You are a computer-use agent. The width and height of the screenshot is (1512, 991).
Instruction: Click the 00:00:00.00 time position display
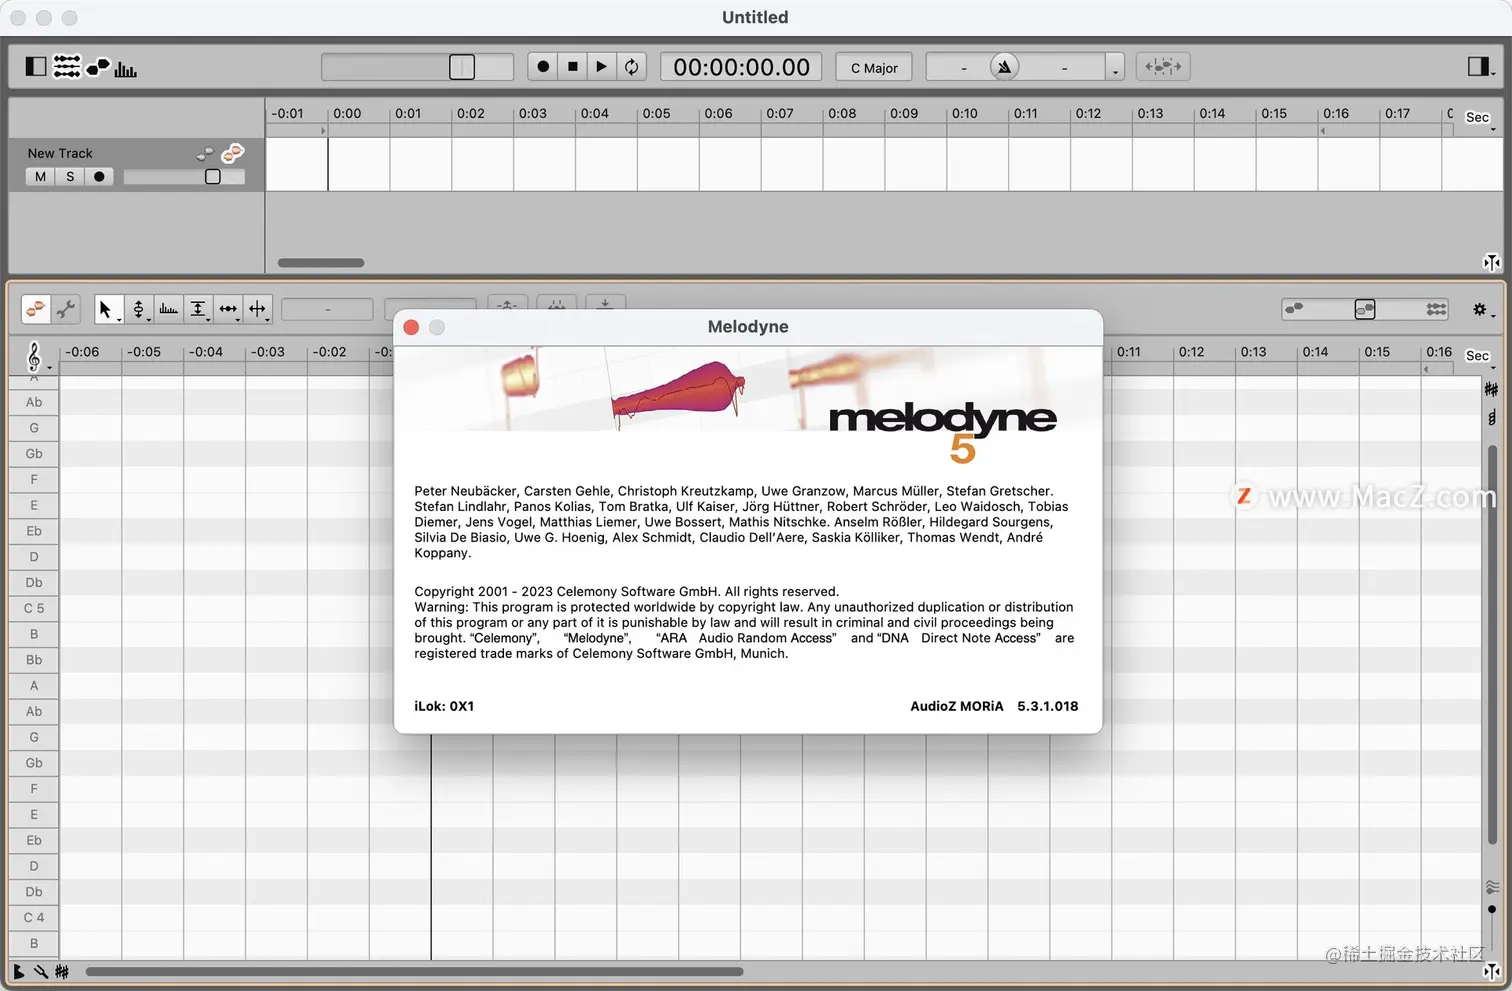[x=741, y=67]
